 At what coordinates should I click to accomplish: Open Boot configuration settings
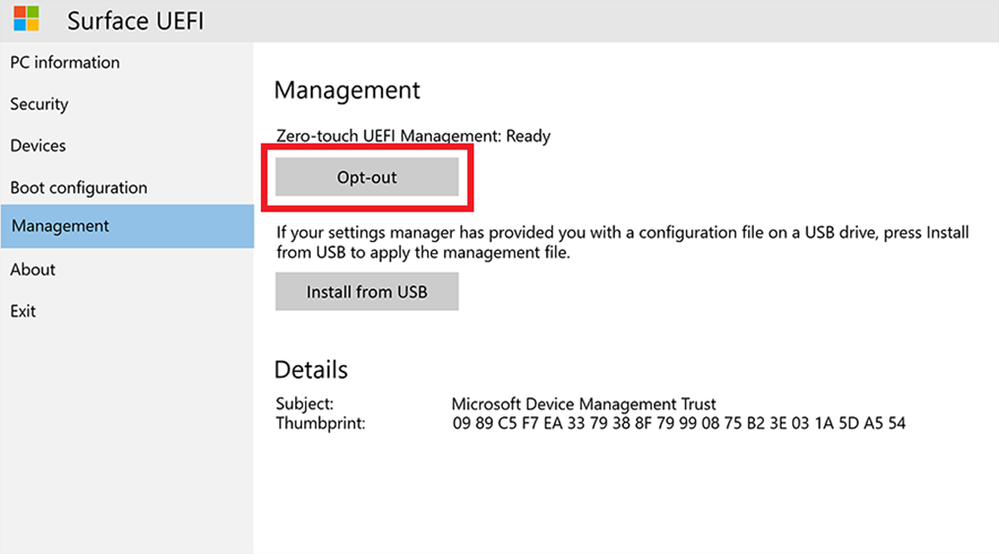point(78,188)
